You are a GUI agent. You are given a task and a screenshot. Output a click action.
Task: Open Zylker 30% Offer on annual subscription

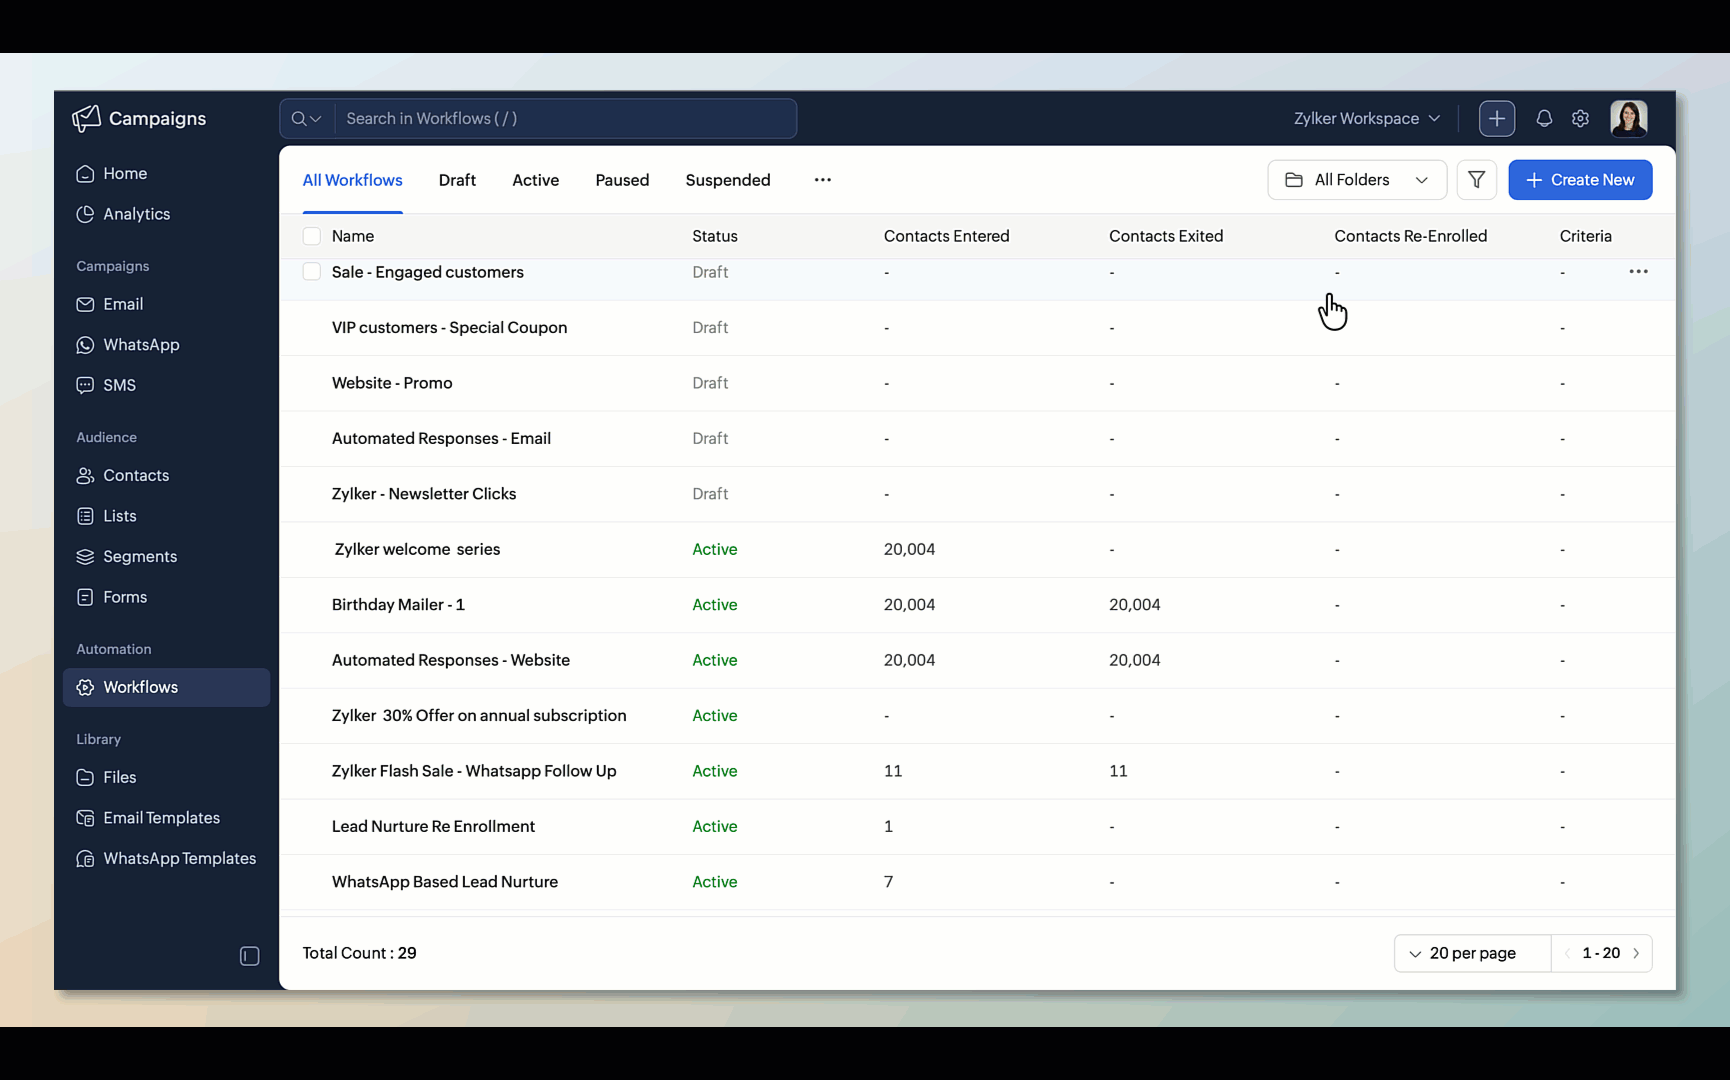479,715
